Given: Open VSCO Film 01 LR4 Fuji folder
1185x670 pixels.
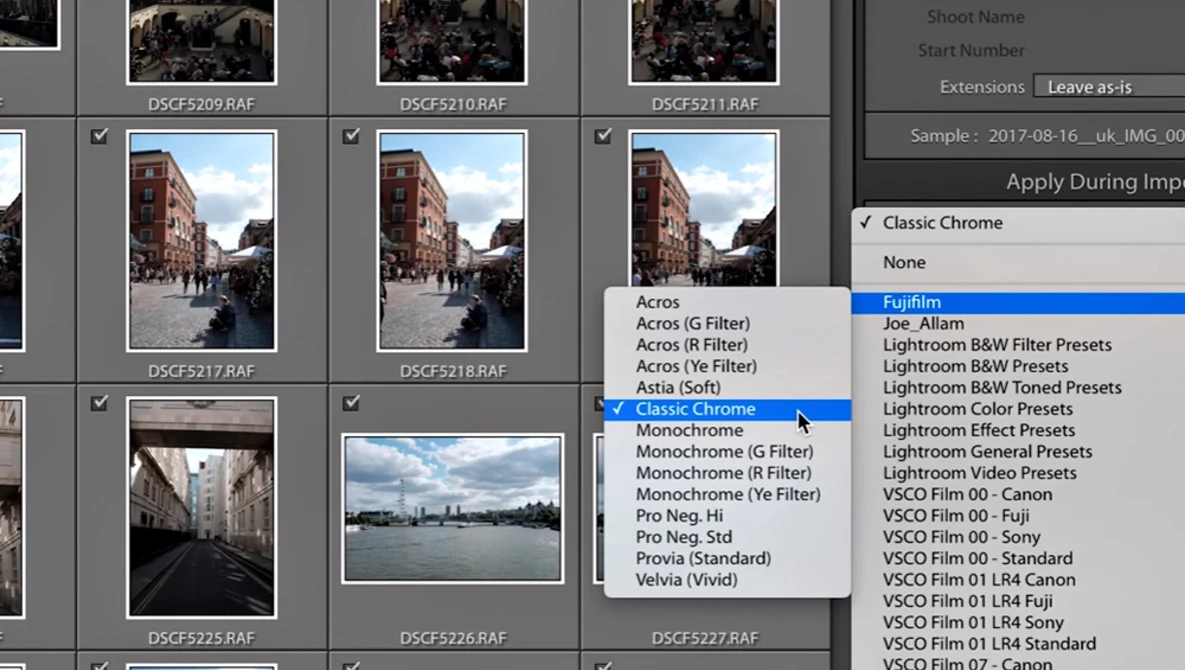Looking at the screenshot, I should [x=1018, y=601].
